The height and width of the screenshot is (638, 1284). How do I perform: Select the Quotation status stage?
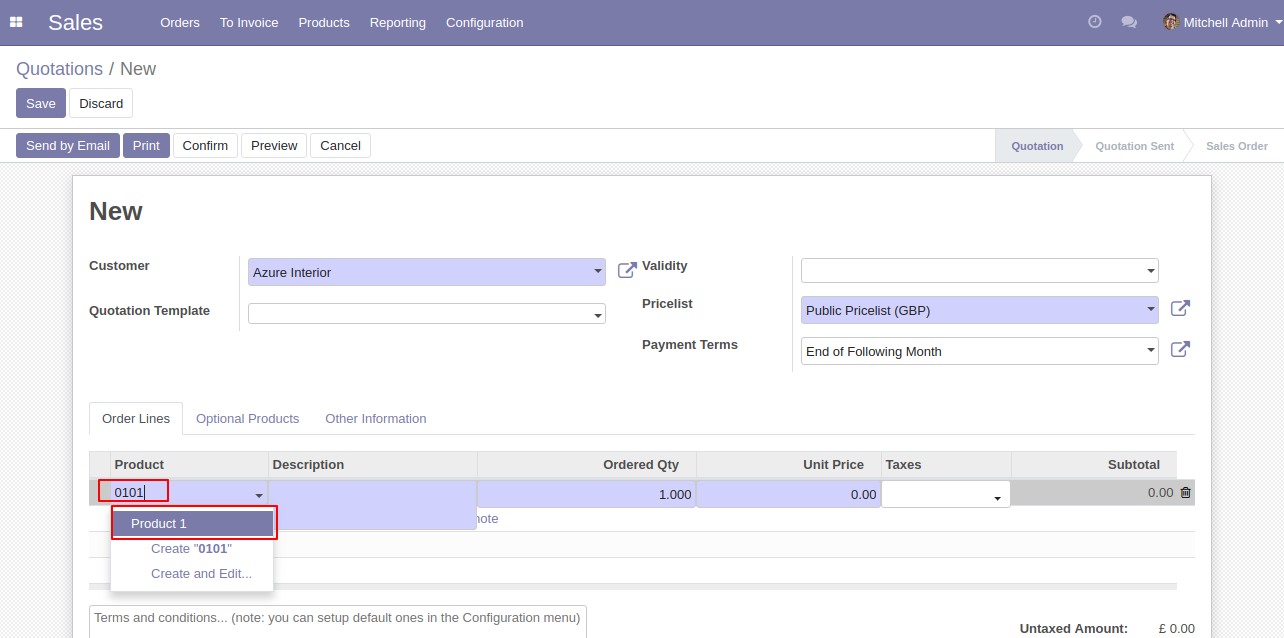[x=1037, y=146]
